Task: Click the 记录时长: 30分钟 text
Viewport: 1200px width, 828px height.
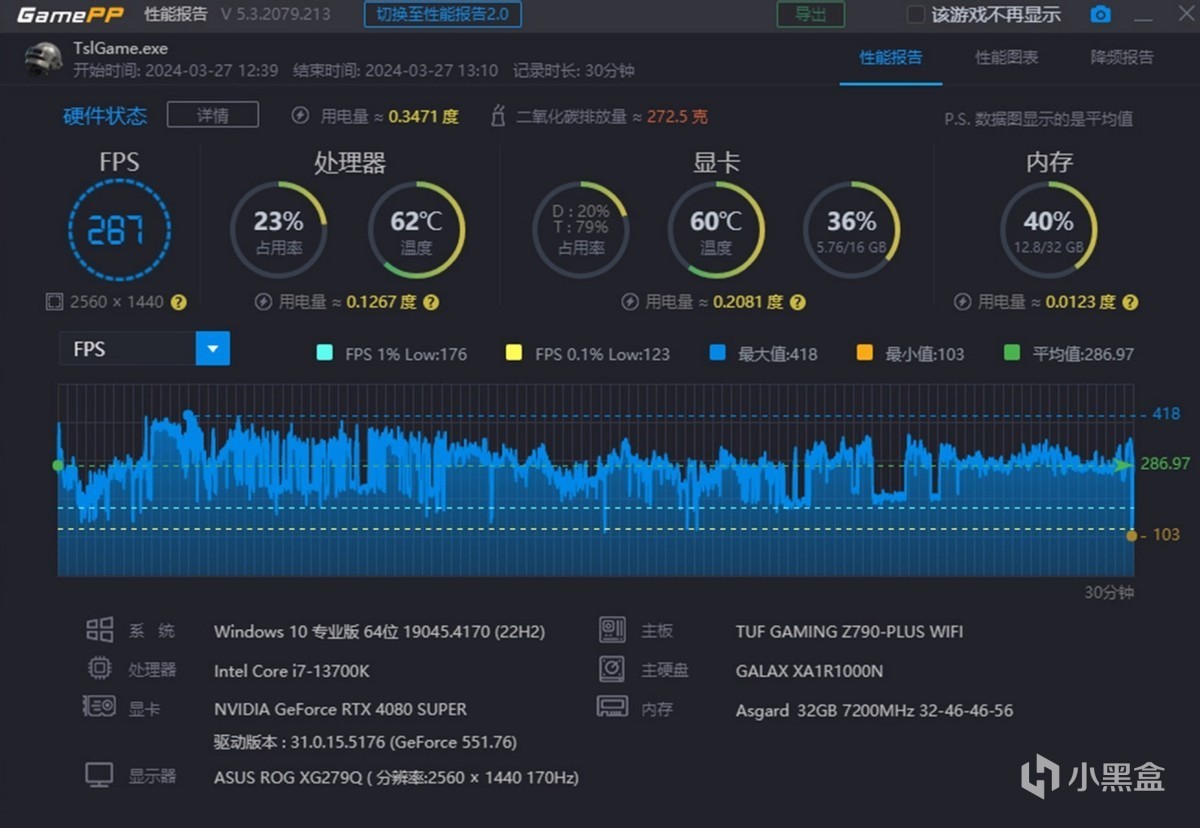Action: pos(574,71)
